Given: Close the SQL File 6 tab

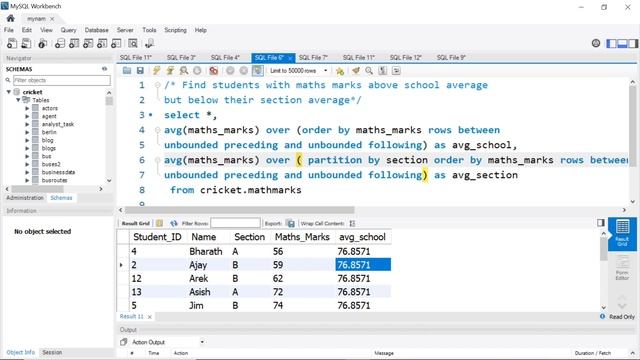Looking at the screenshot, I should tap(289, 58).
